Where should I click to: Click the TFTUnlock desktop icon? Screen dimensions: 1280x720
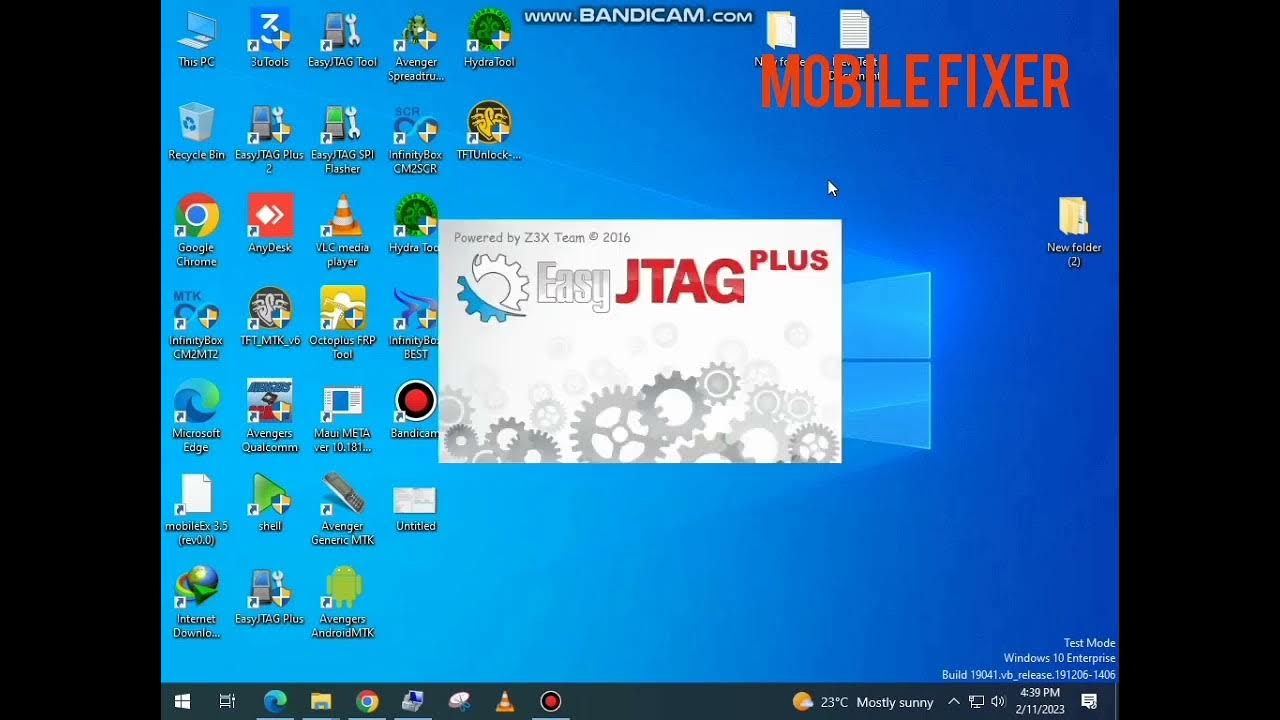click(489, 131)
